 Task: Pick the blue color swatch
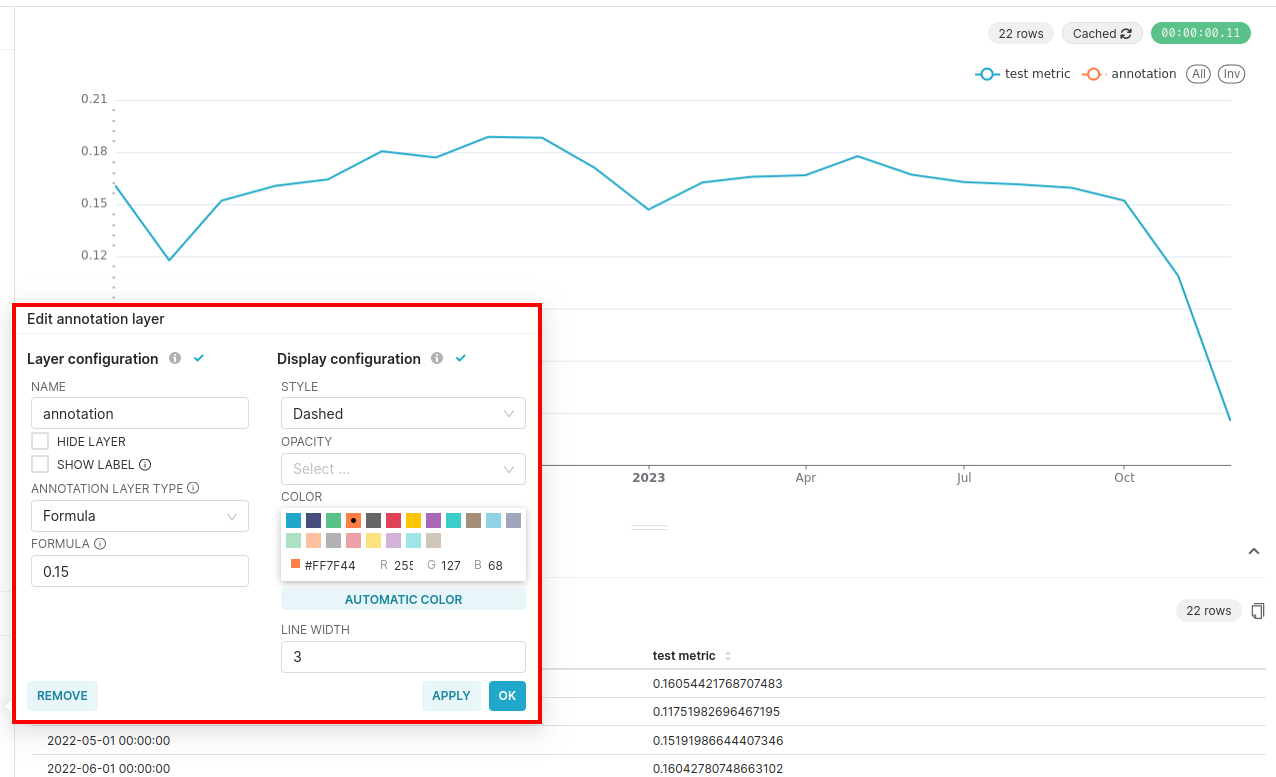click(293, 520)
